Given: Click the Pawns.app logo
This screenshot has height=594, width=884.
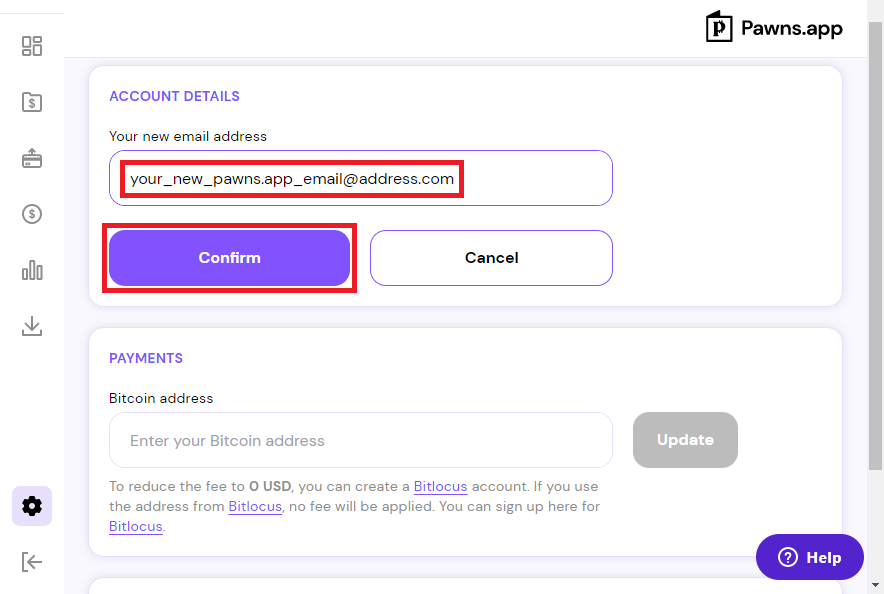Looking at the screenshot, I should [x=774, y=27].
